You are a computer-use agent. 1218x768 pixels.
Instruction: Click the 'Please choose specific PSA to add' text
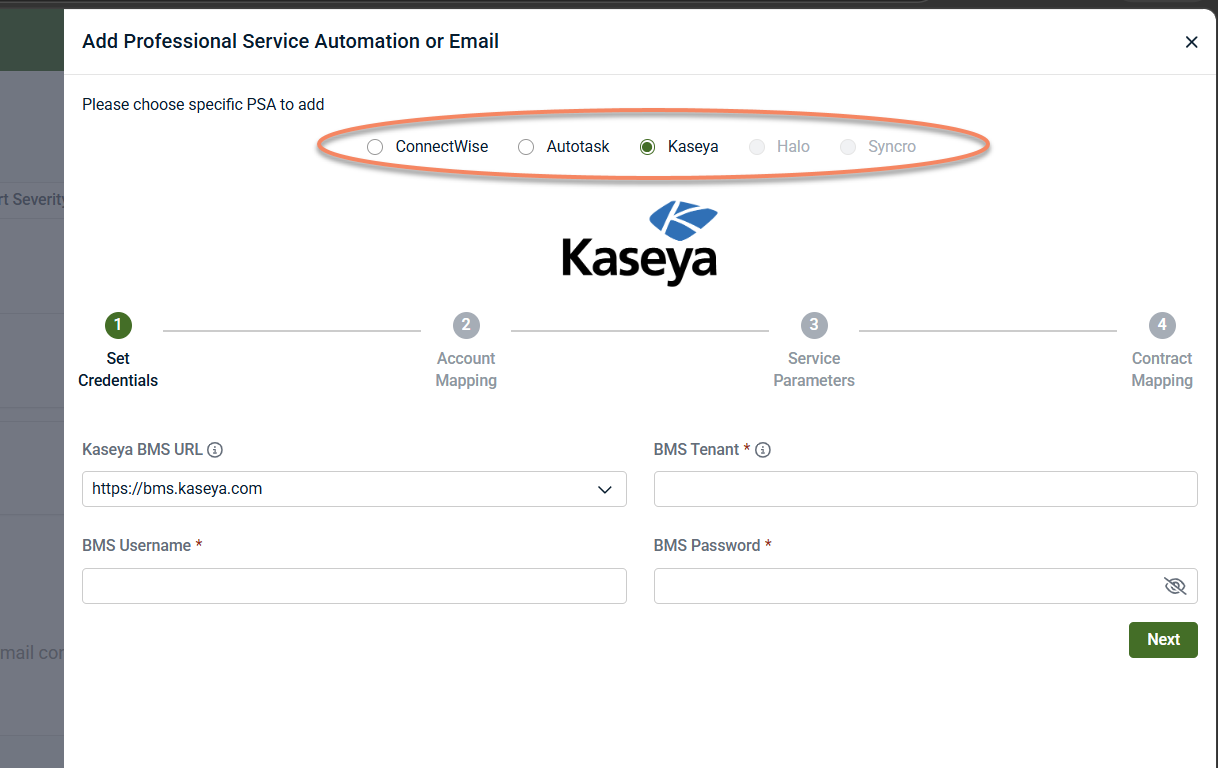coord(203,104)
